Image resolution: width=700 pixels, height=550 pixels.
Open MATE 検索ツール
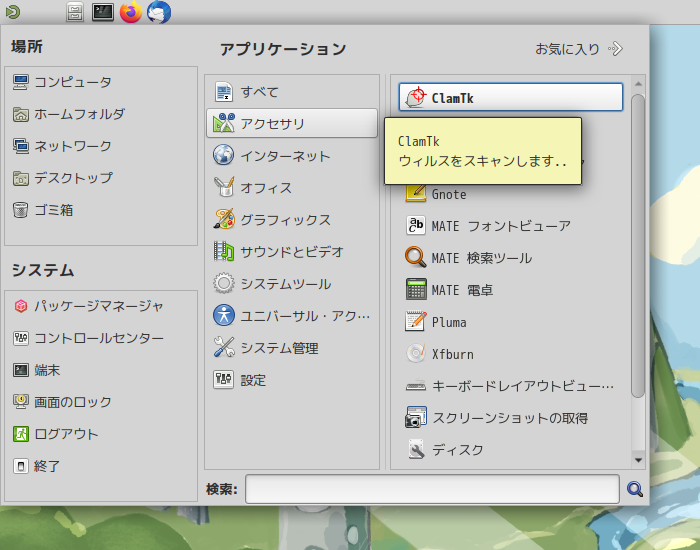[x=510, y=258]
